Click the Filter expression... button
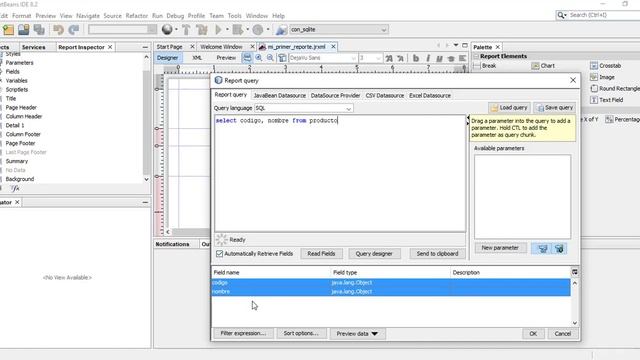The height and width of the screenshot is (360, 640). click(x=243, y=333)
